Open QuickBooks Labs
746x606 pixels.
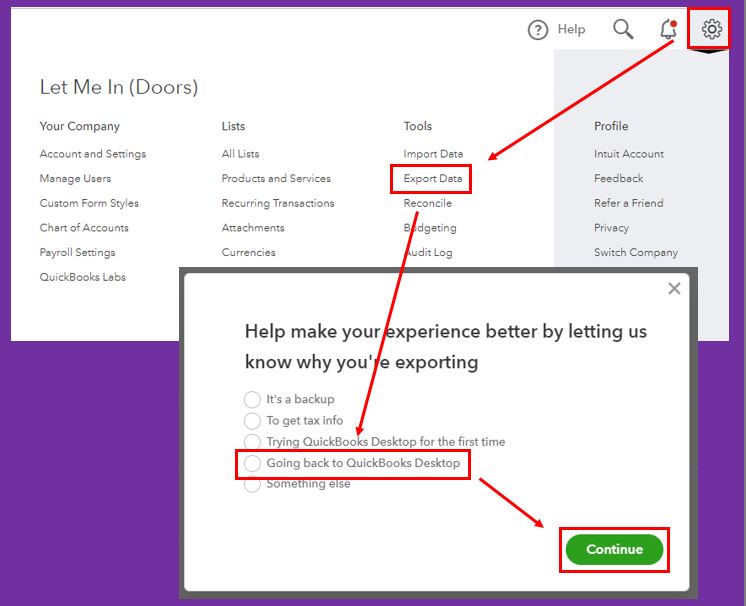pos(83,277)
